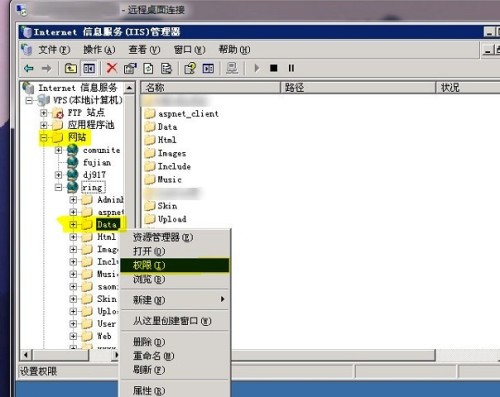Viewport: 500px width, 397px height.
Task: Select the comunite website globe icon
Action: click(x=73, y=150)
